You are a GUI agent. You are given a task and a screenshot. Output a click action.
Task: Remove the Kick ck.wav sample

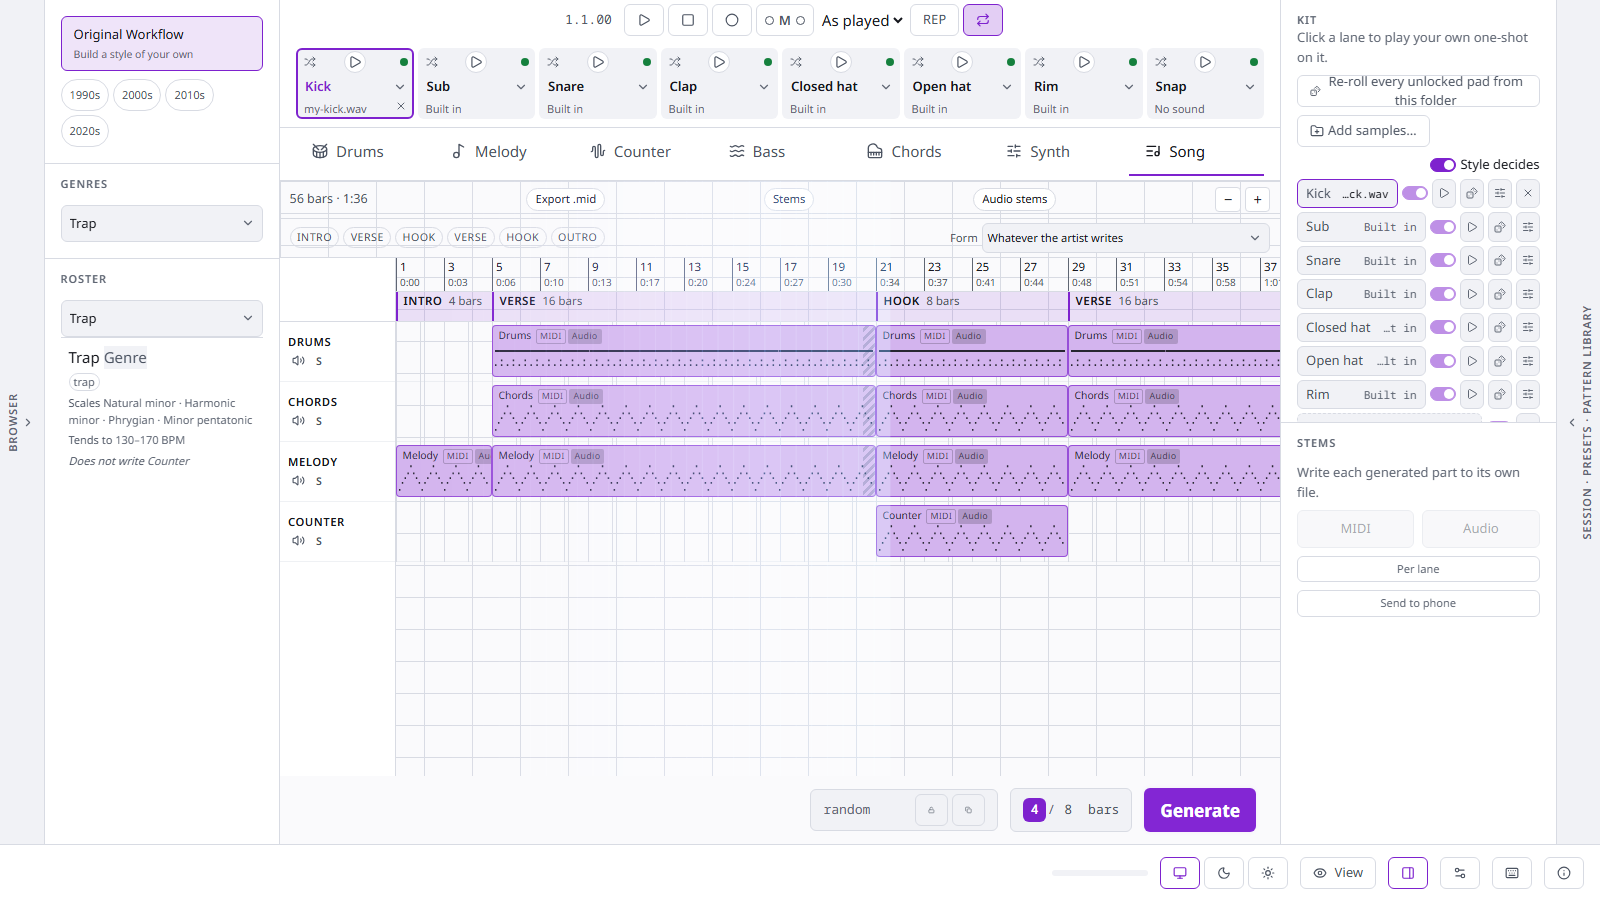coord(1527,193)
